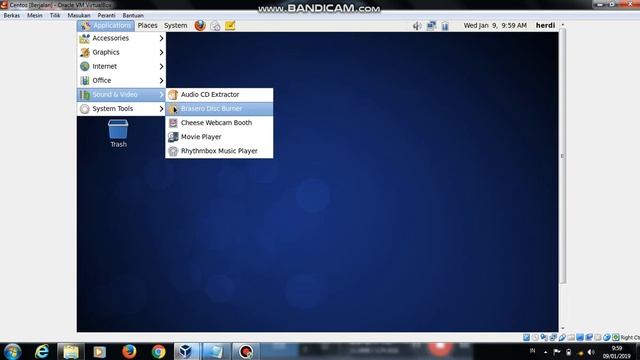Open the mail client icon in GNOME panel
The width and height of the screenshot is (640, 360).
[215, 26]
